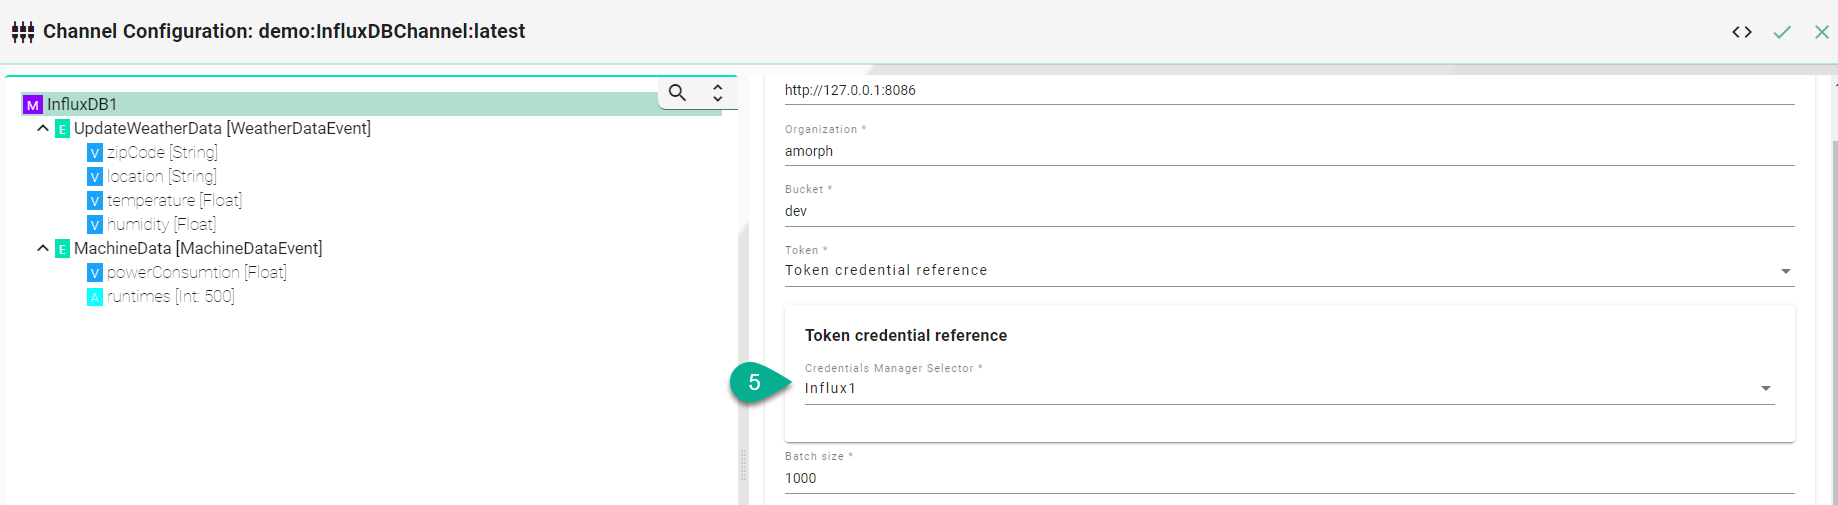Open the code view brackets icon

pyautogui.click(x=1742, y=32)
